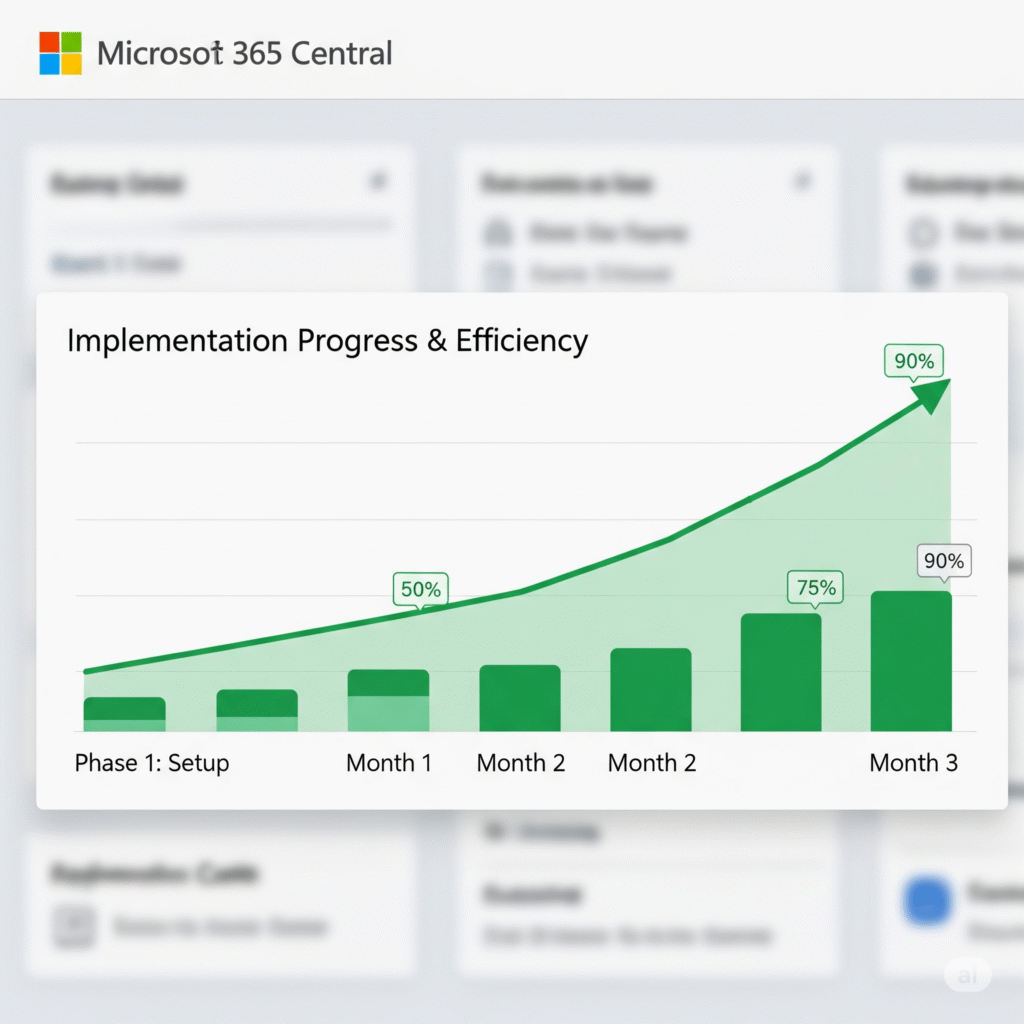The width and height of the screenshot is (1024, 1024).
Task: Select the first bar in Phase 1: Setup
Action: click(x=125, y=714)
